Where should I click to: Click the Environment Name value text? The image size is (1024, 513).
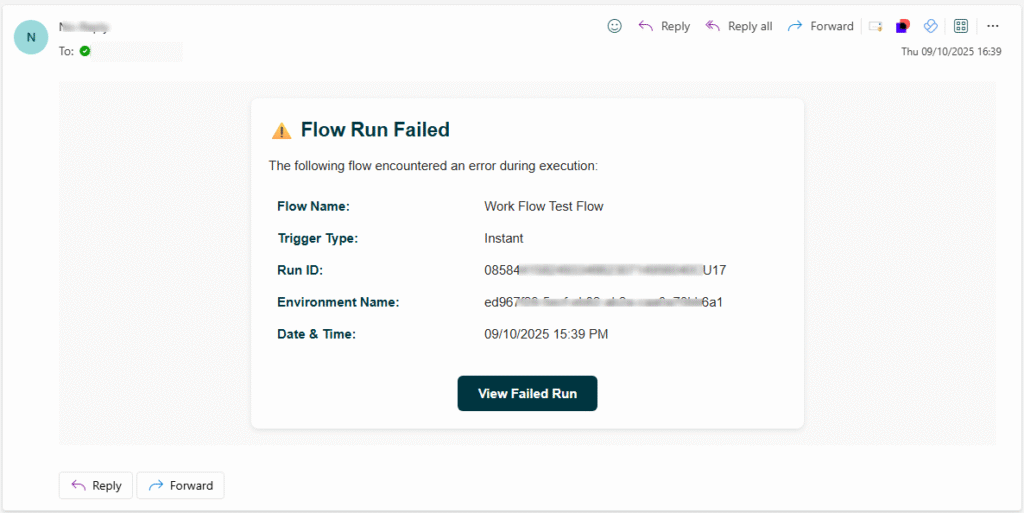603,302
